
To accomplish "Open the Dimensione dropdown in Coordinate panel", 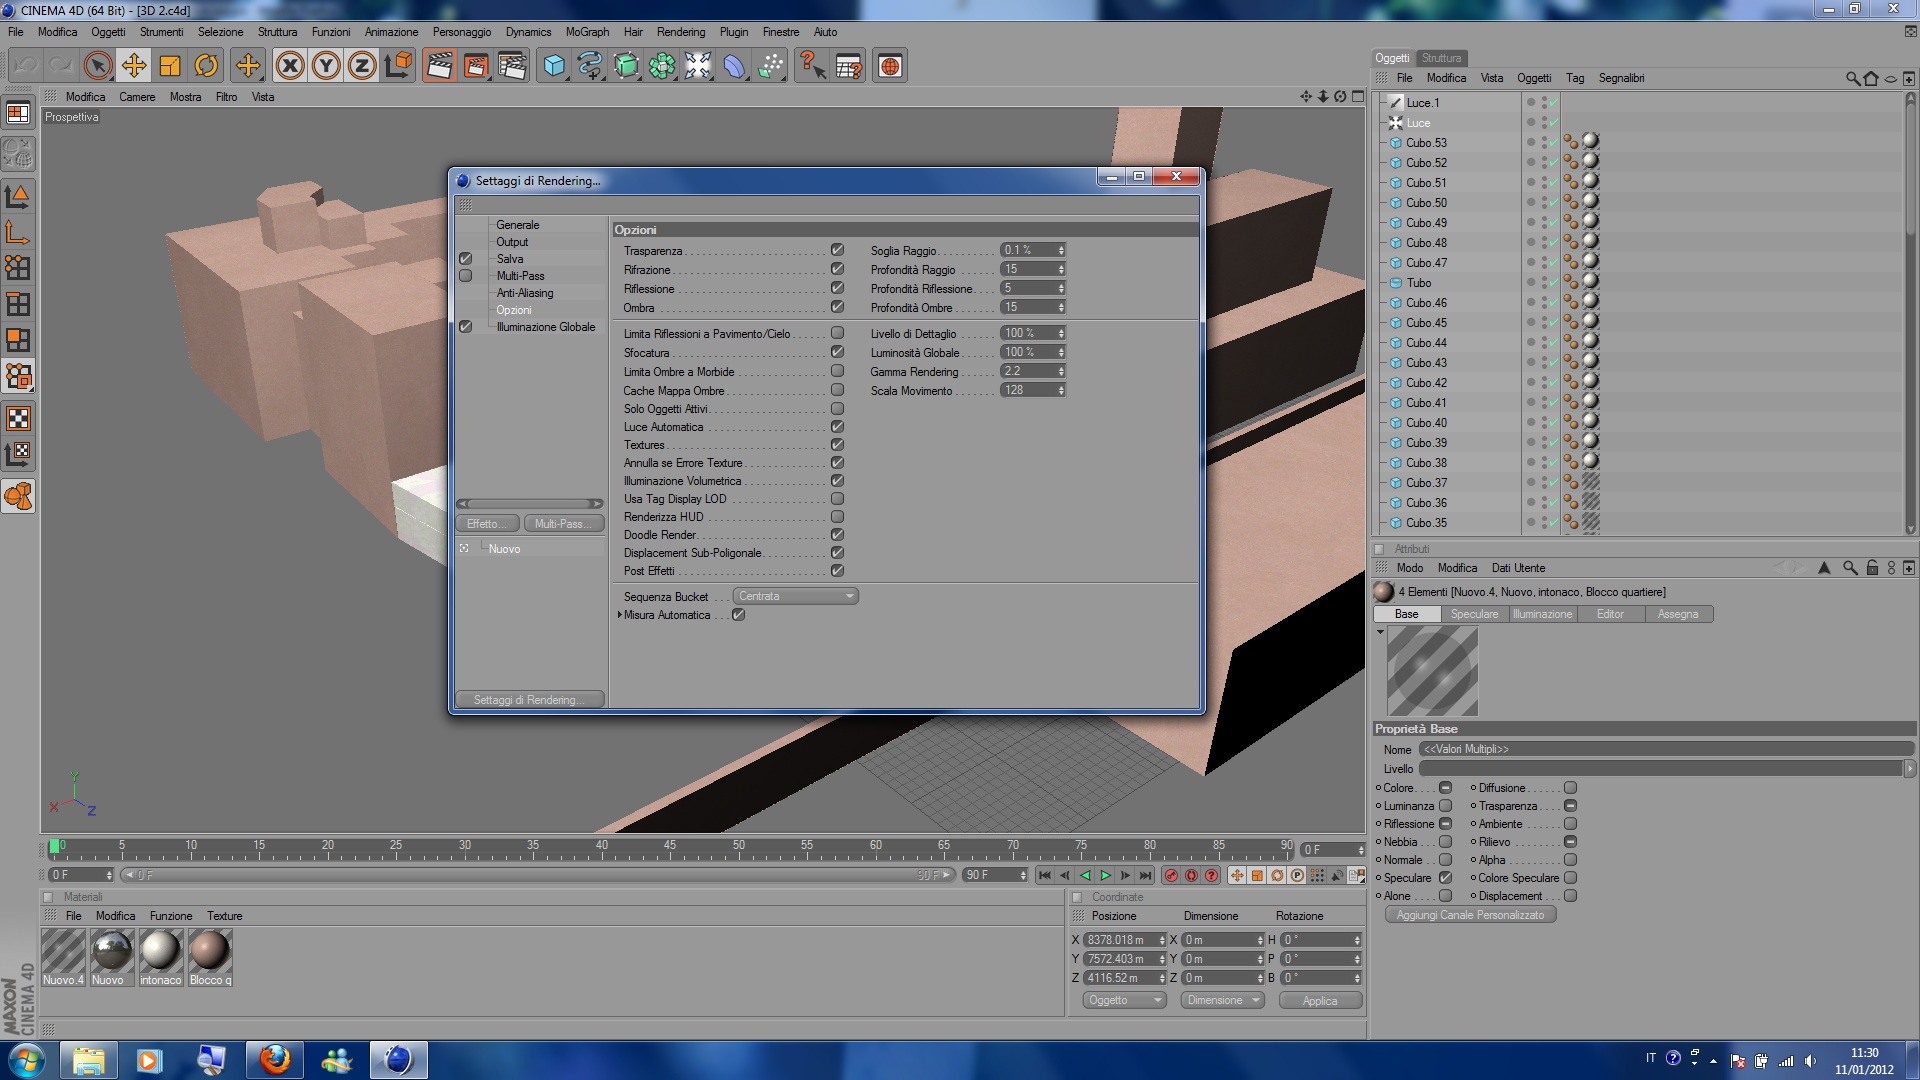I will tap(1222, 1000).
